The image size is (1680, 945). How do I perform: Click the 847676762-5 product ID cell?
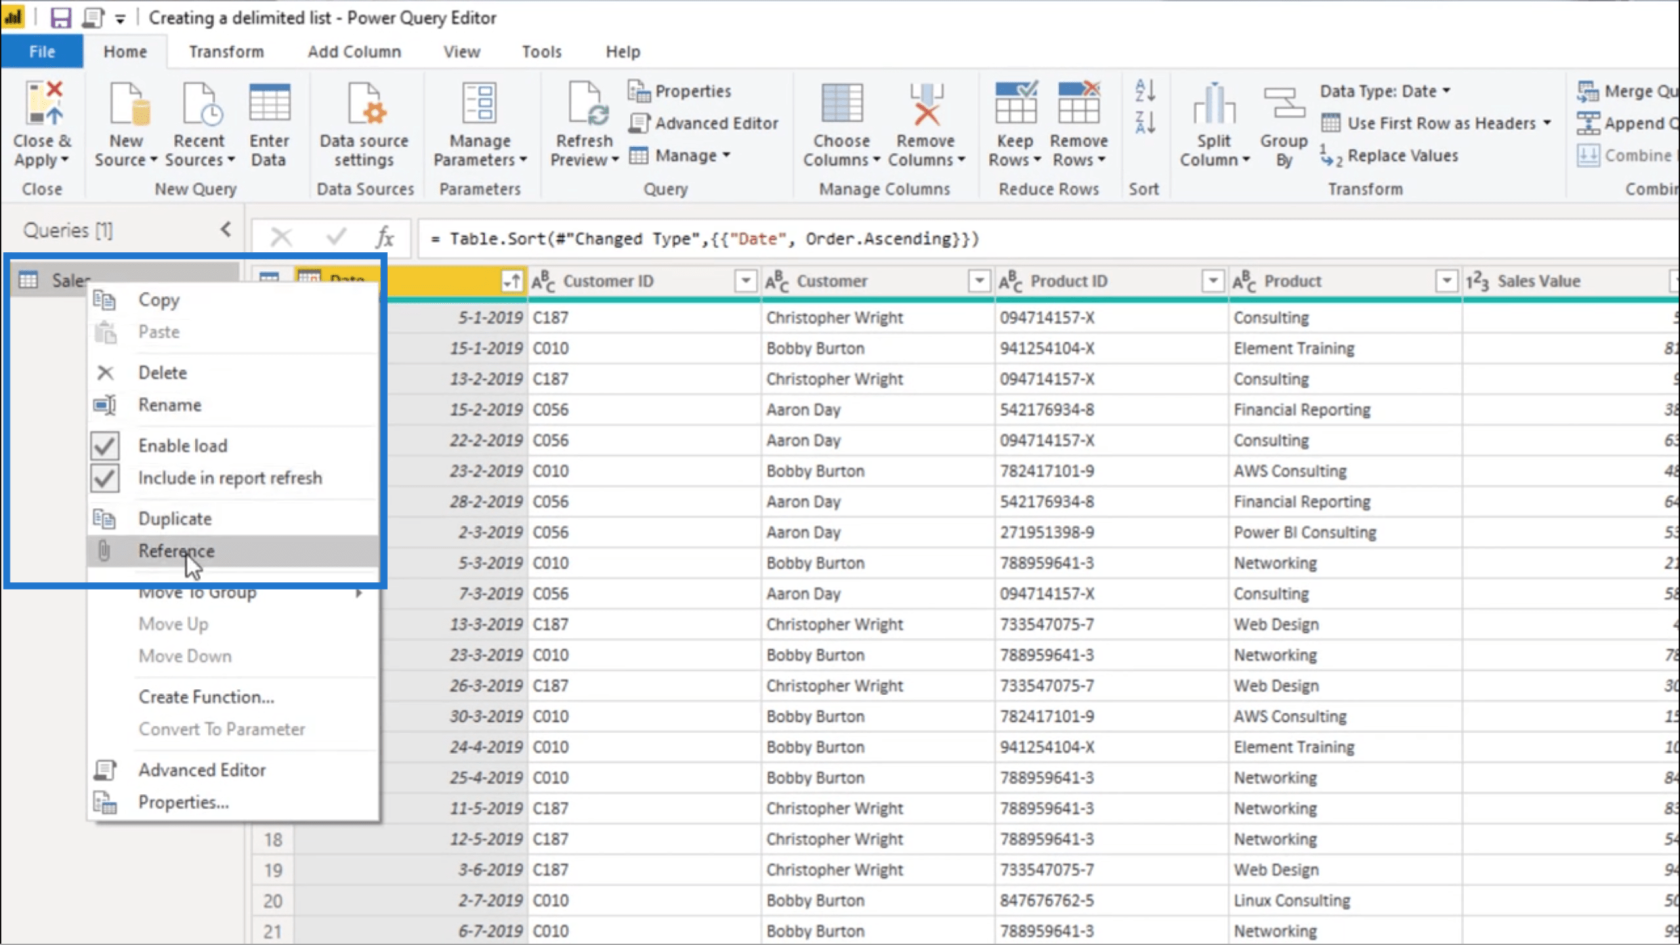(1111, 900)
